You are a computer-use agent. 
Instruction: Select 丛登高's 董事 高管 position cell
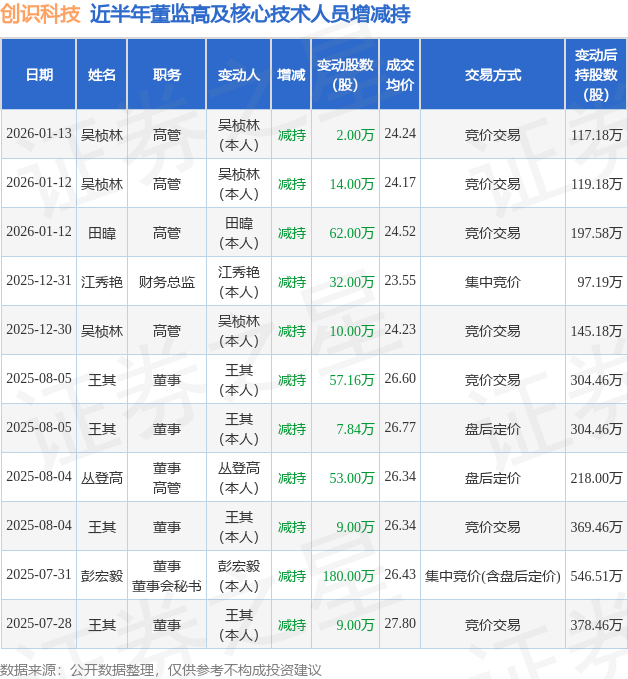(x=167, y=478)
